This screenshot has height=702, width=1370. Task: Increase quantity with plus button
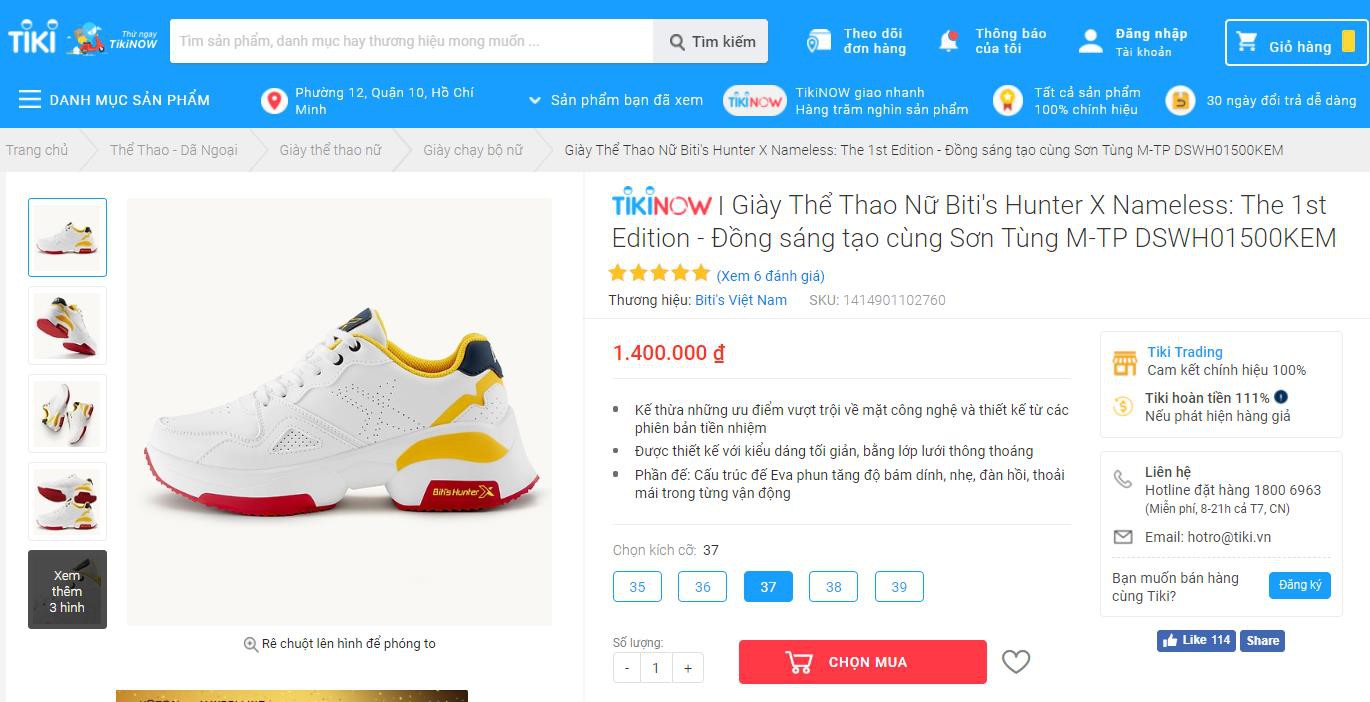pyautogui.click(x=688, y=668)
